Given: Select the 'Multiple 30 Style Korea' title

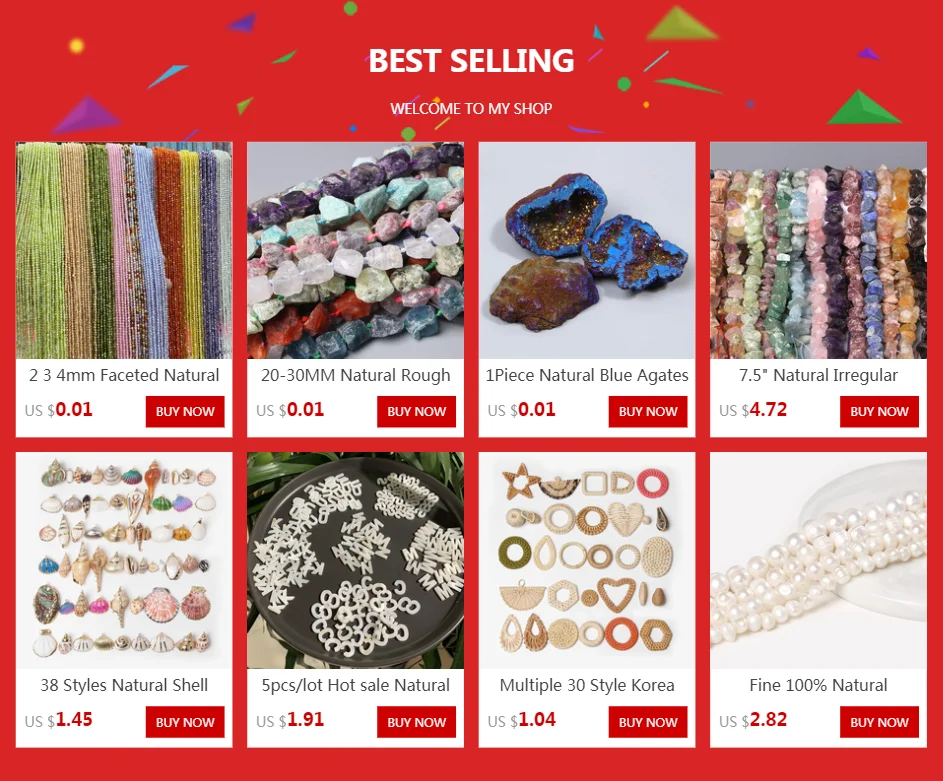Looking at the screenshot, I should 587,685.
